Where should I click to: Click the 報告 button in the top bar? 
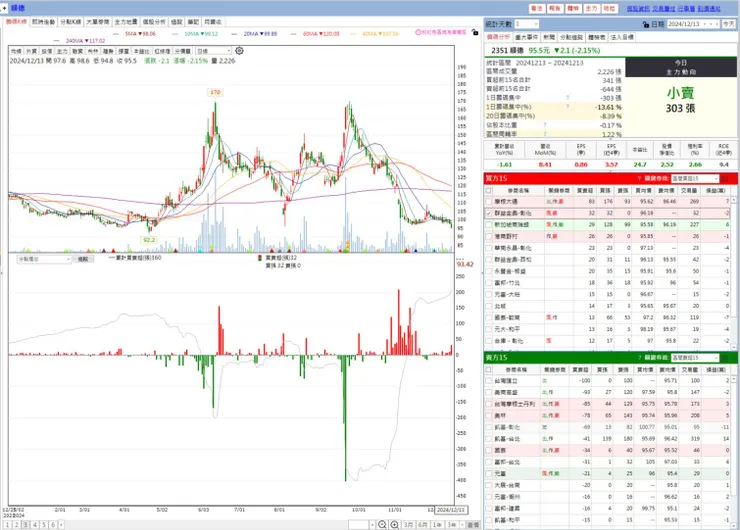[x=555, y=8]
